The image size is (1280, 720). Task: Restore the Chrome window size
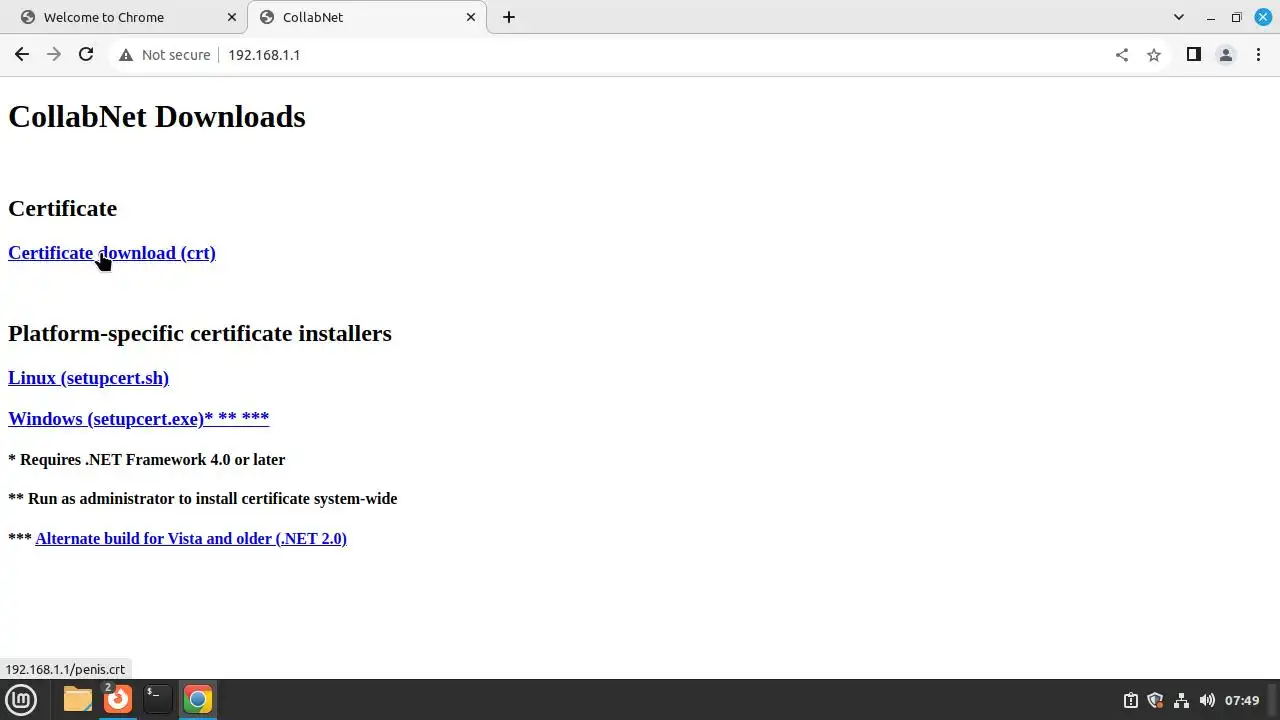tap(1237, 17)
